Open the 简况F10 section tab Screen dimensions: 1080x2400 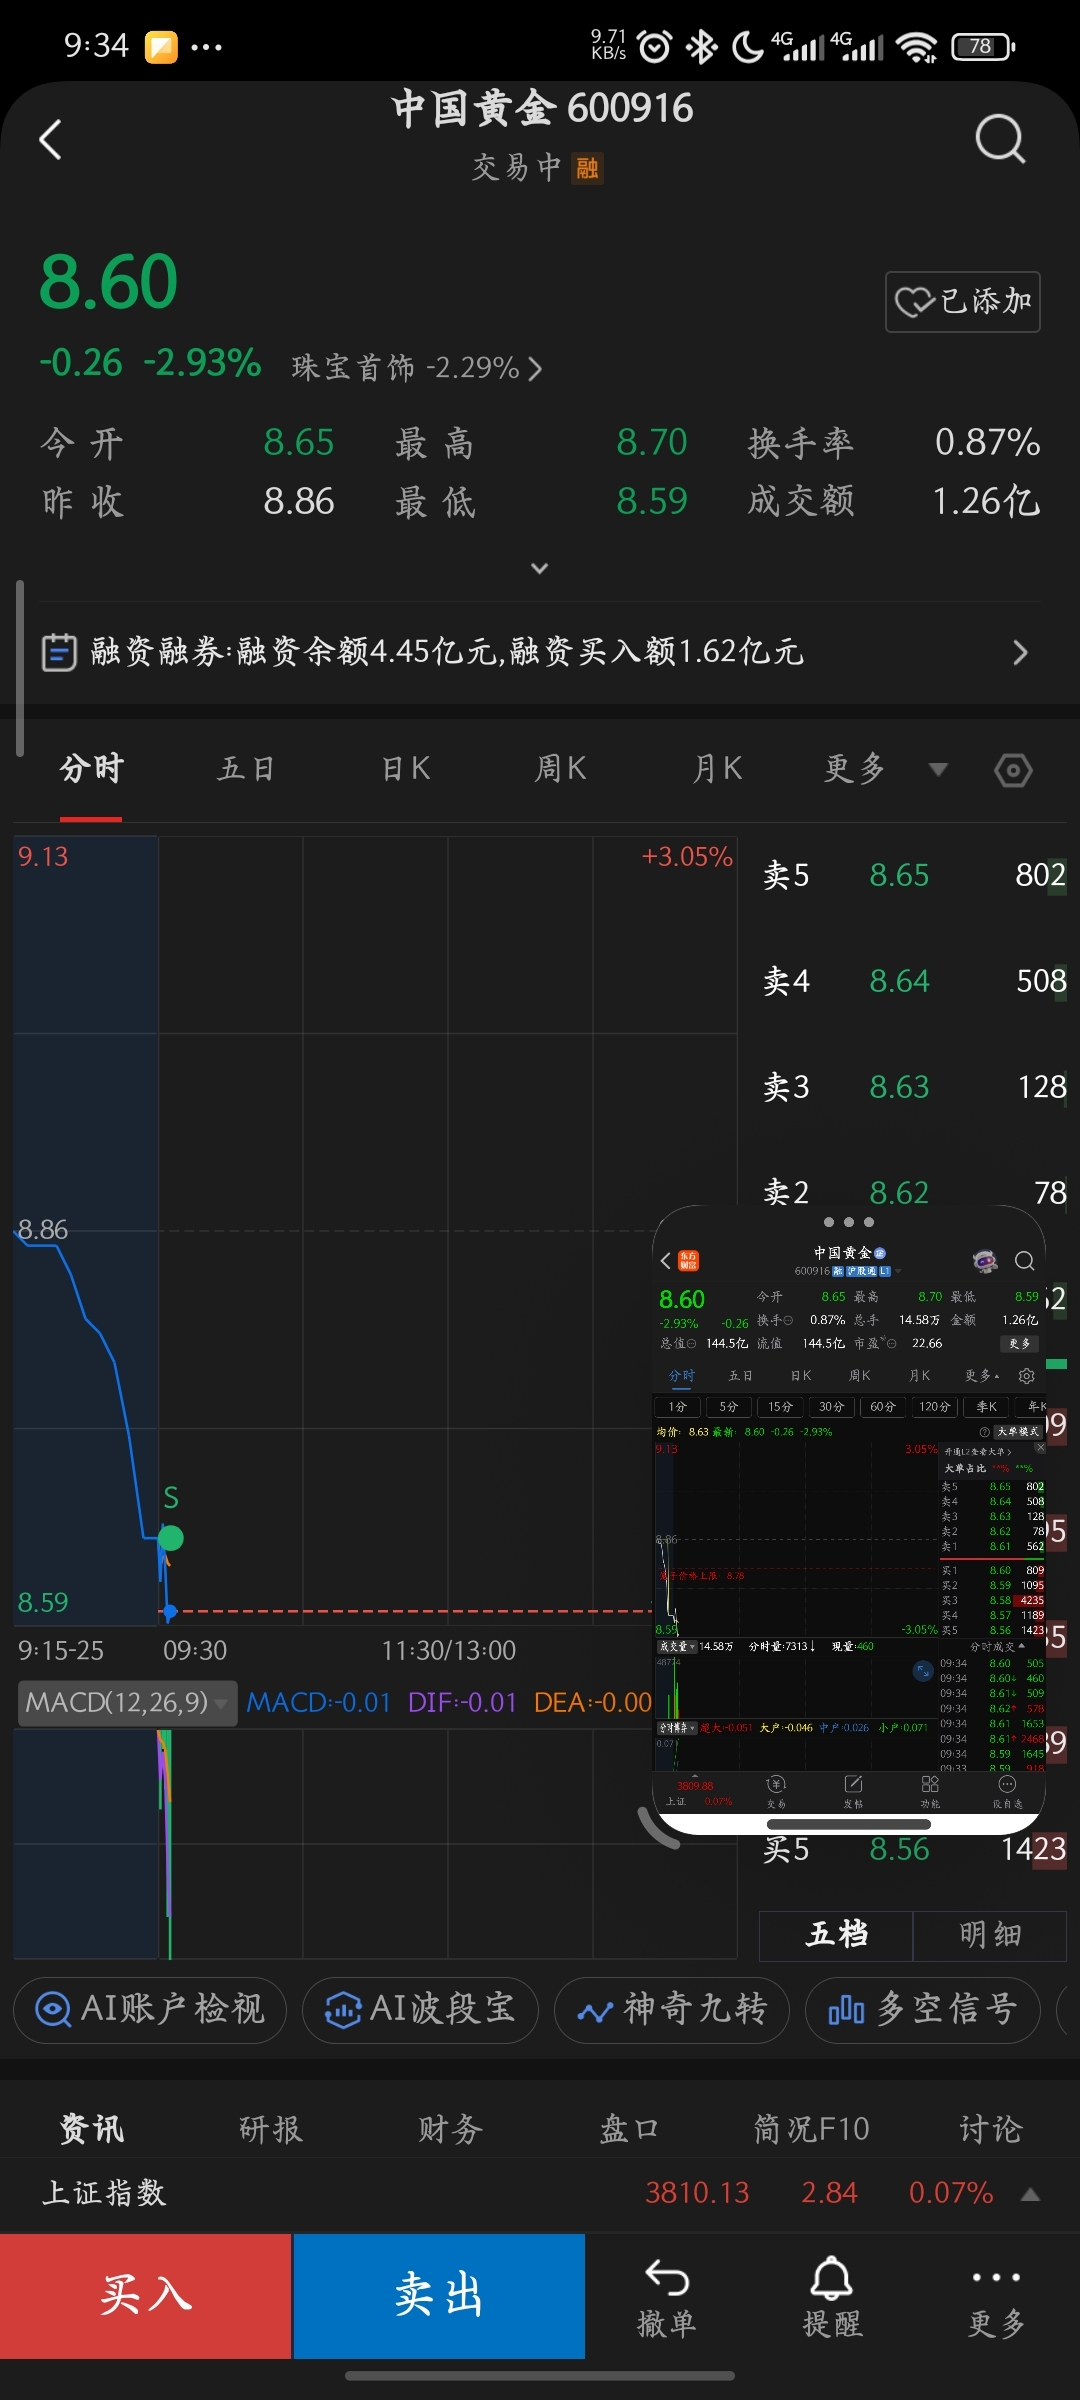click(811, 2129)
